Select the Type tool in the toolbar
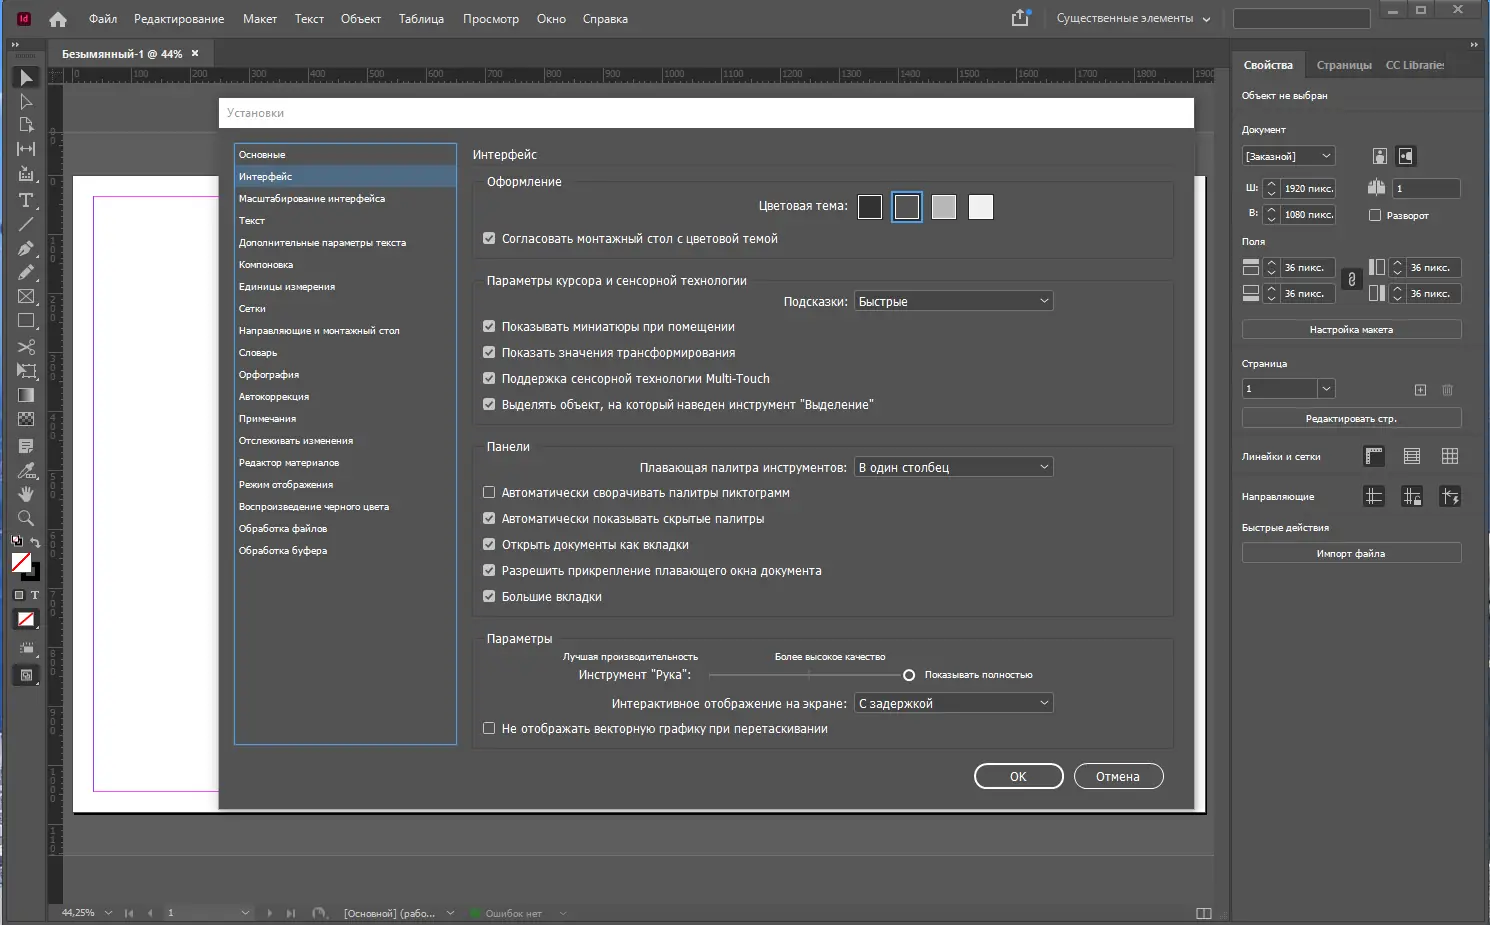The height and width of the screenshot is (925, 1490). pyautogui.click(x=26, y=200)
